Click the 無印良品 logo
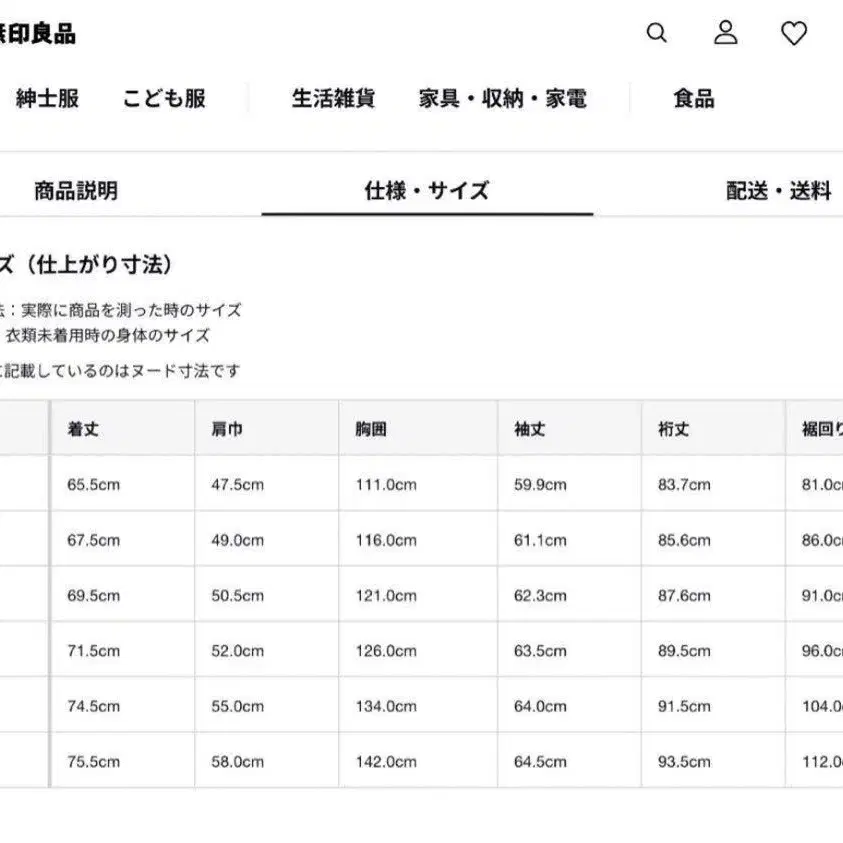 pos(38,34)
